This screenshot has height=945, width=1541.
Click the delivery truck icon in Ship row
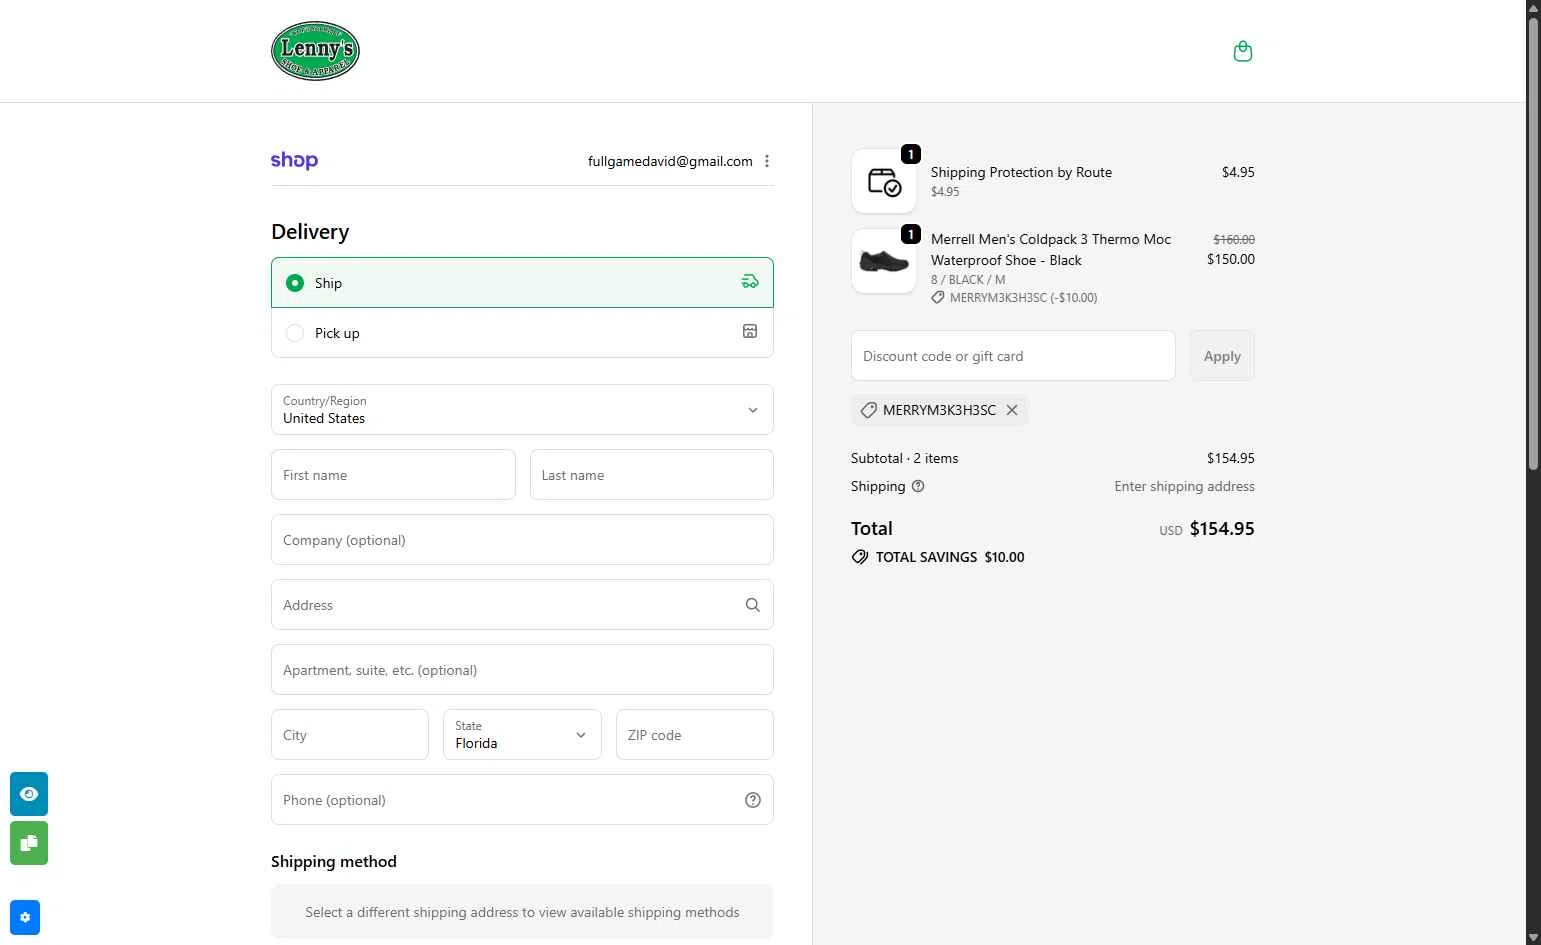[x=750, y=282]
